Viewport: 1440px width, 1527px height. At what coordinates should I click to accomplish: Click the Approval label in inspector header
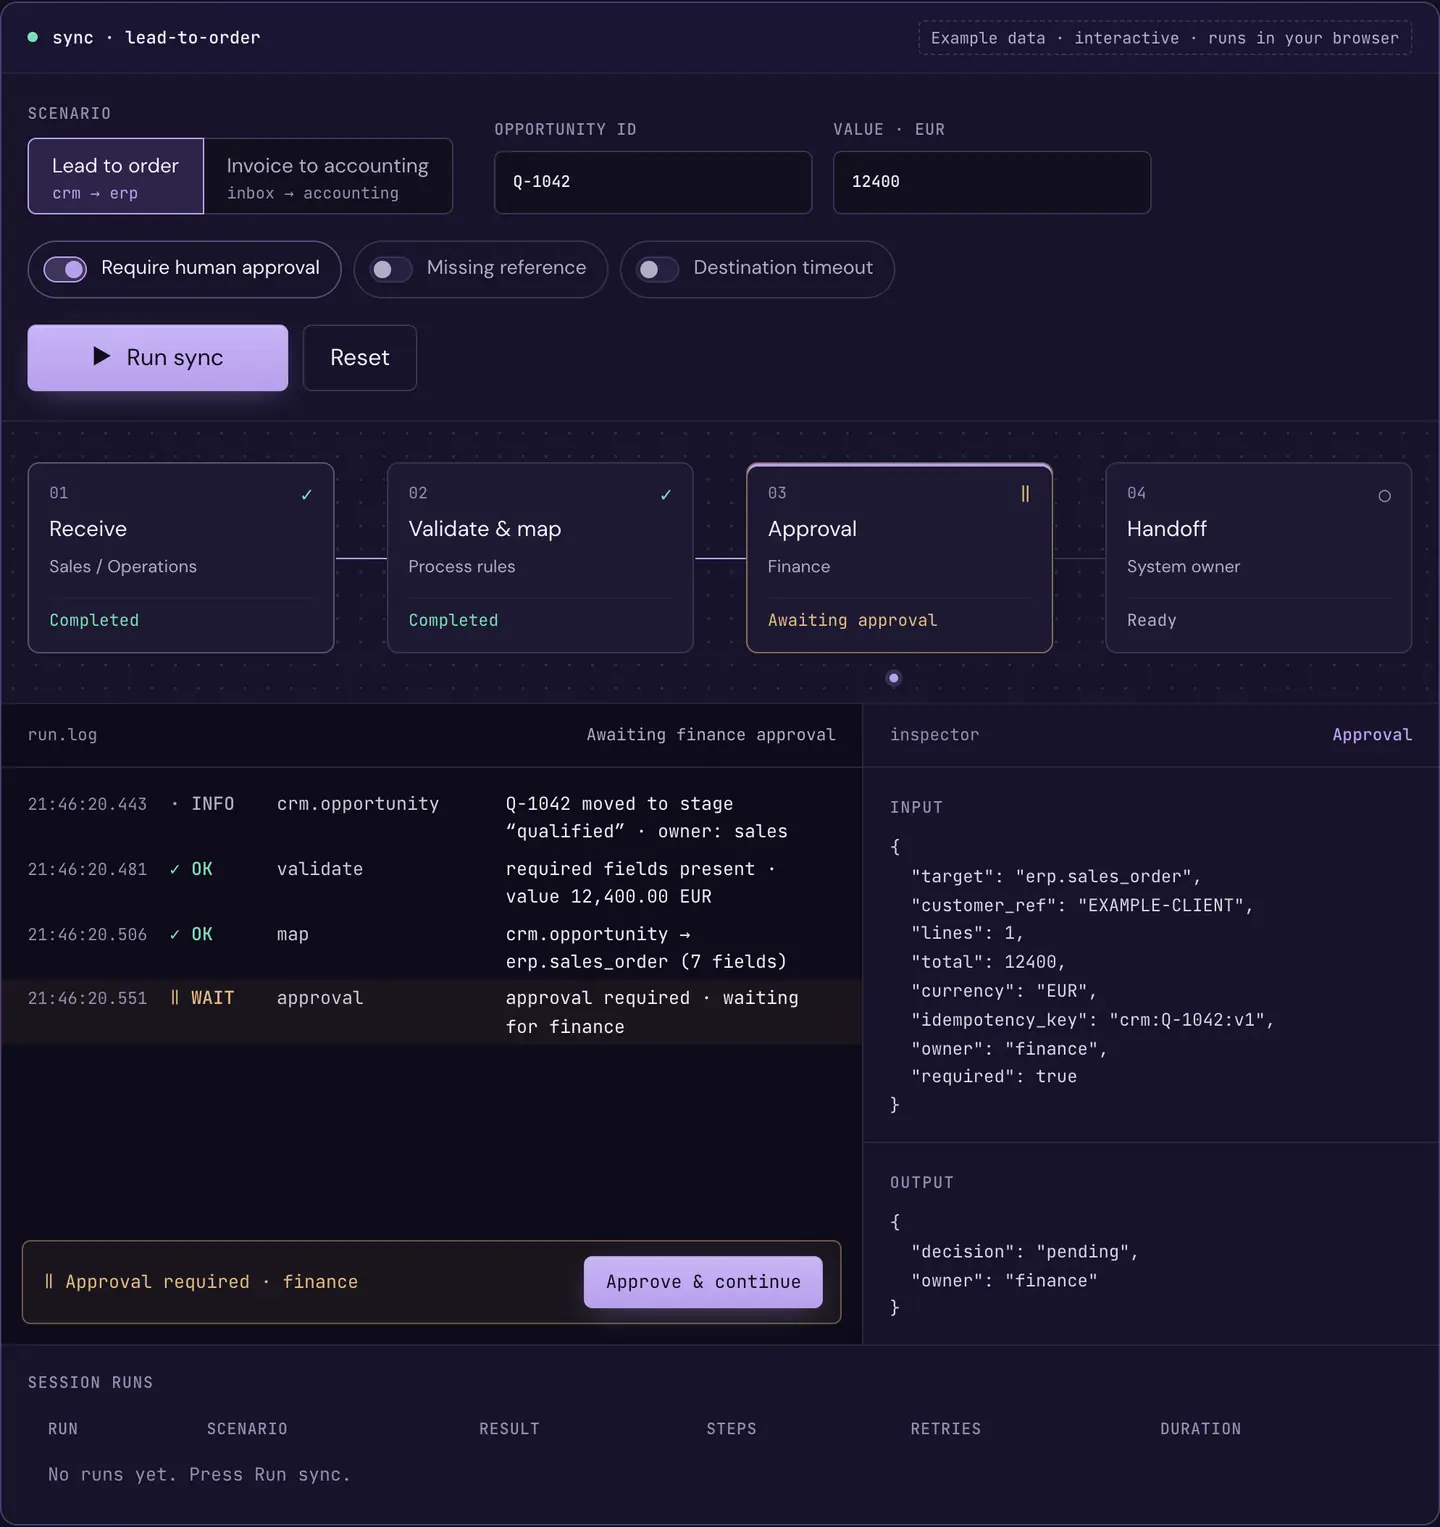coord(1372,735)
